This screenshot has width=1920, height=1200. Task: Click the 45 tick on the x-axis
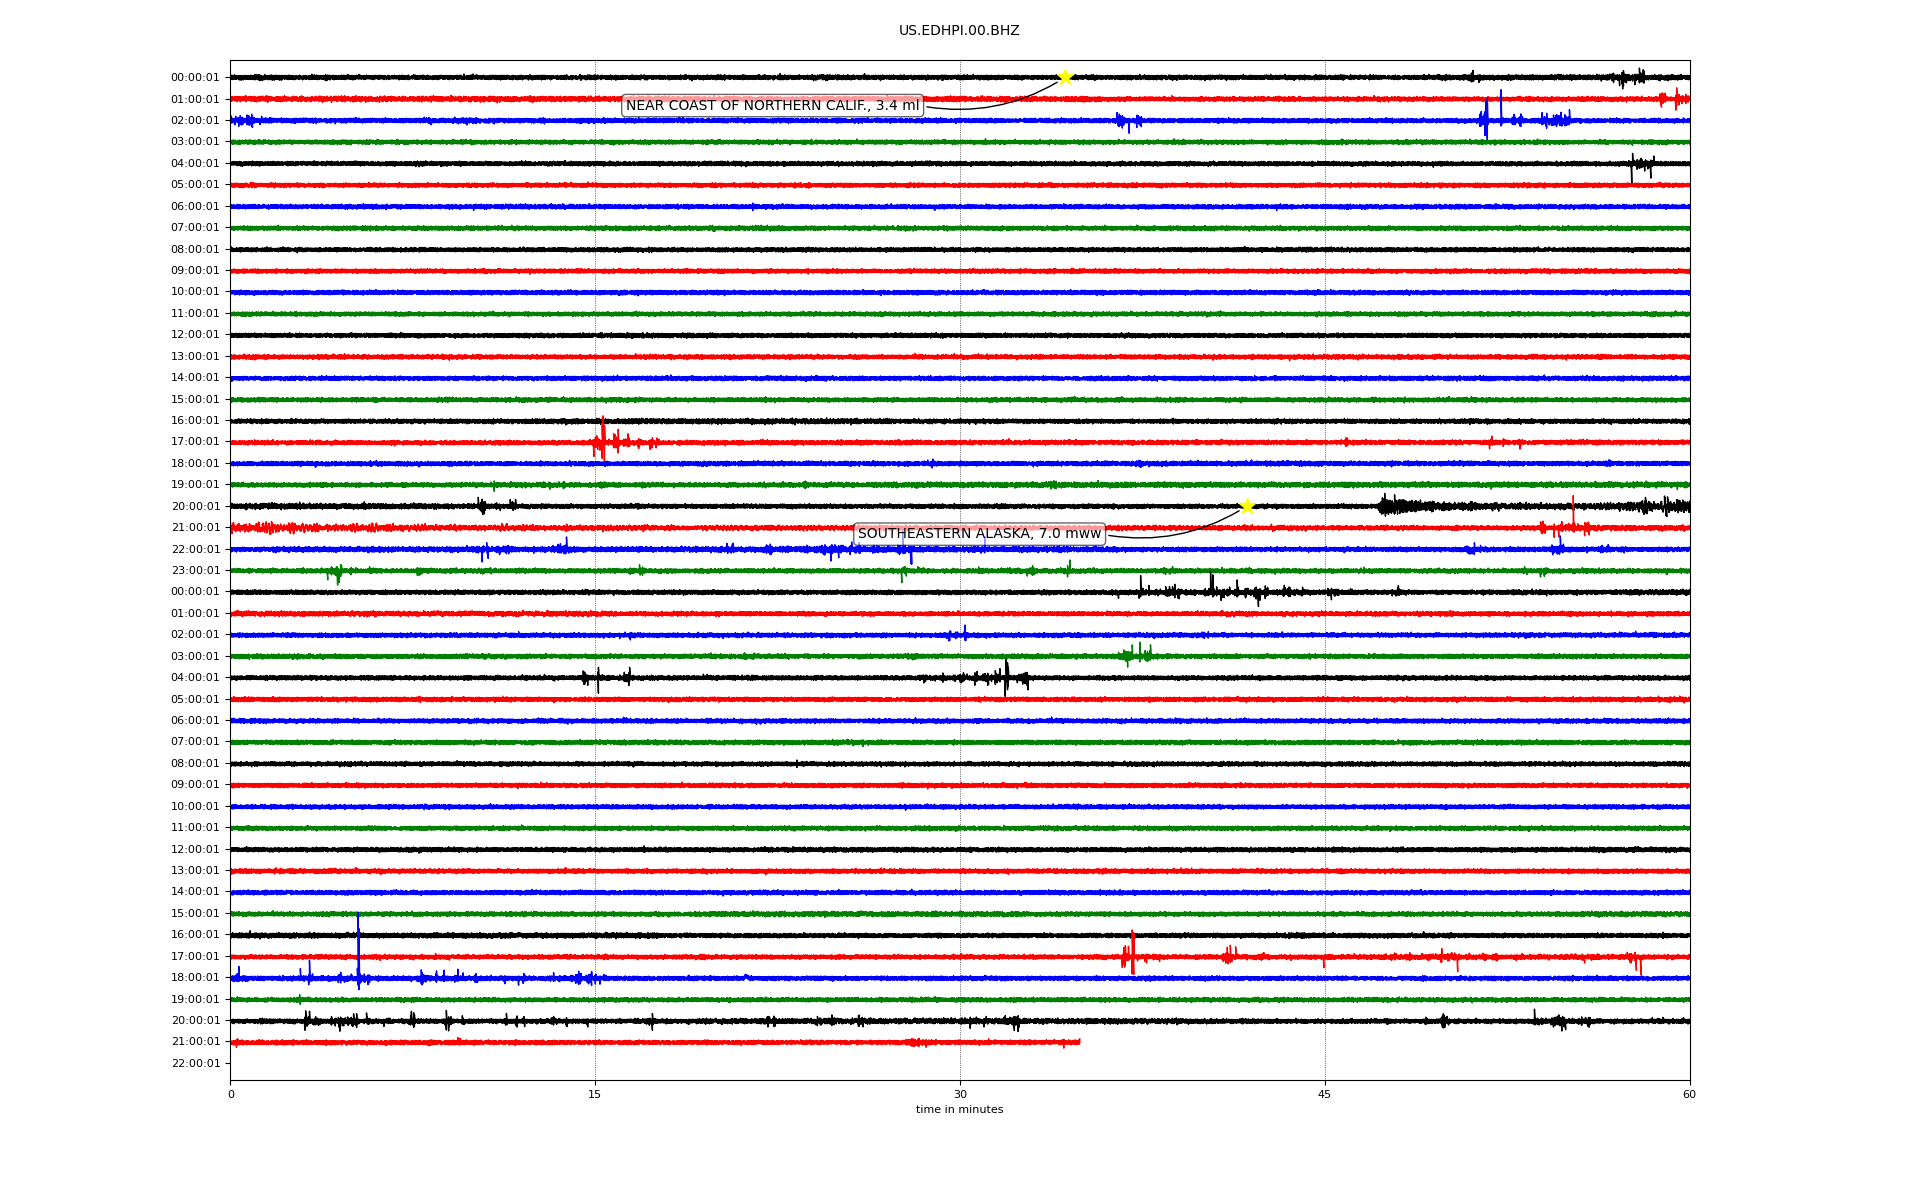point(1325,1094)
